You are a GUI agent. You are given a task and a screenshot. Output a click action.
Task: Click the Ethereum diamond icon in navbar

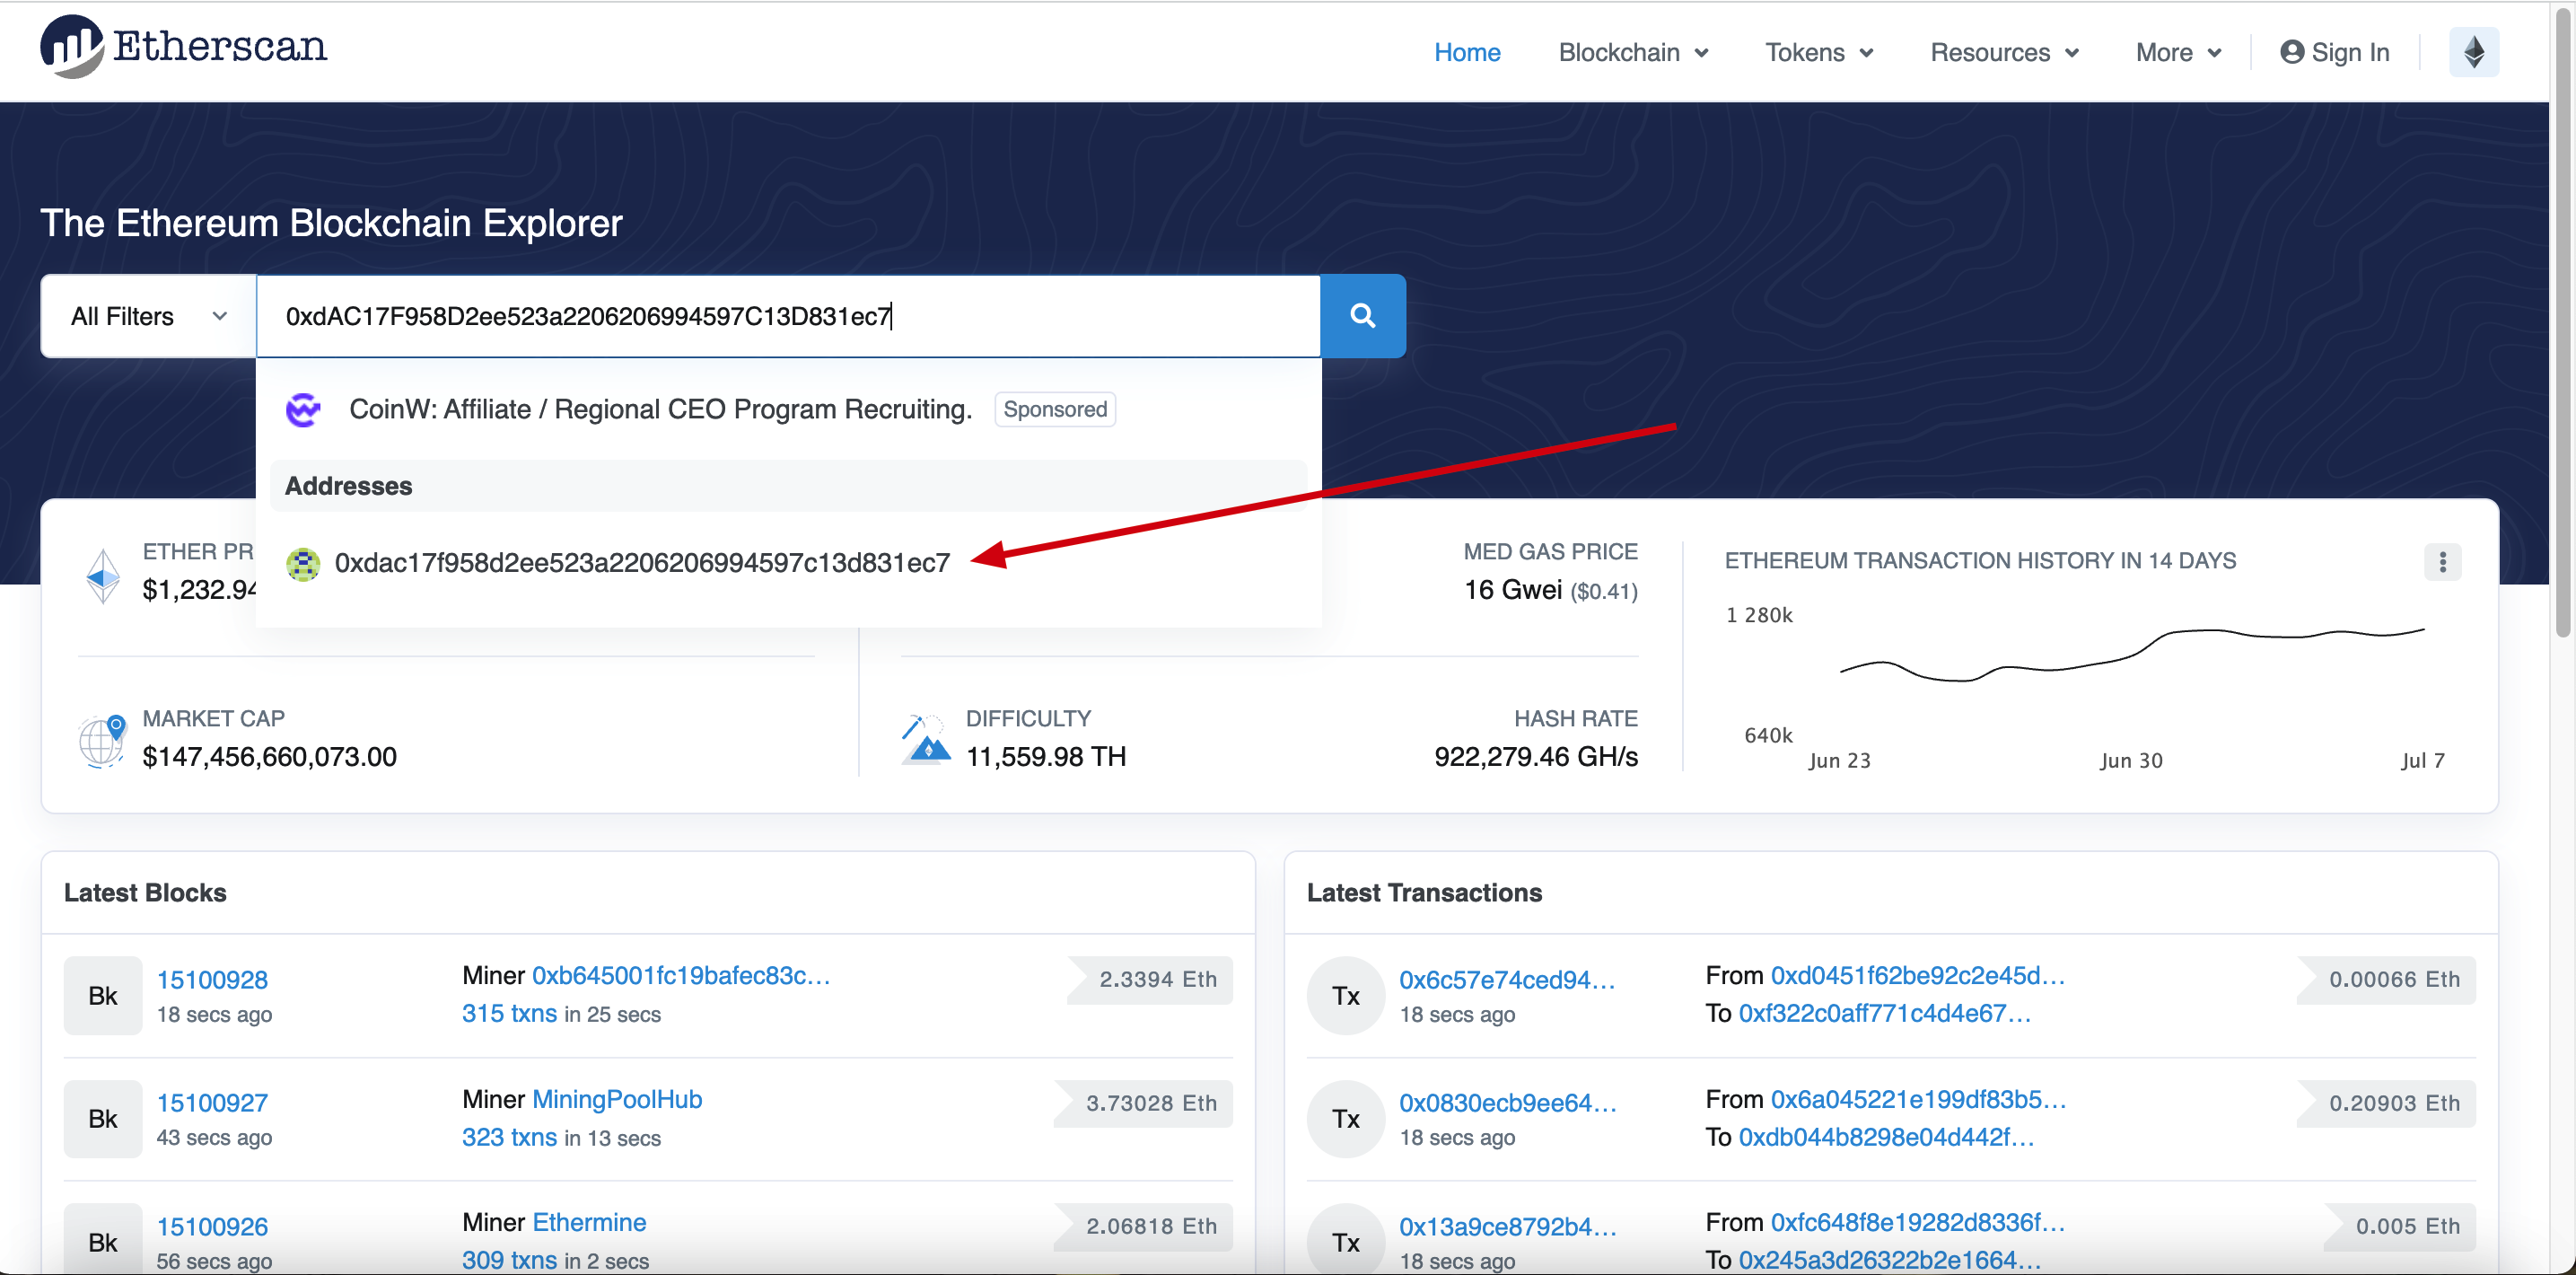coord(2472,52)
